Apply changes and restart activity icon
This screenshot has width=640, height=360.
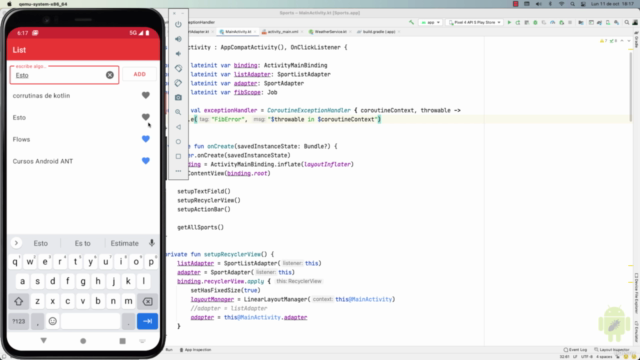point(518,22)
